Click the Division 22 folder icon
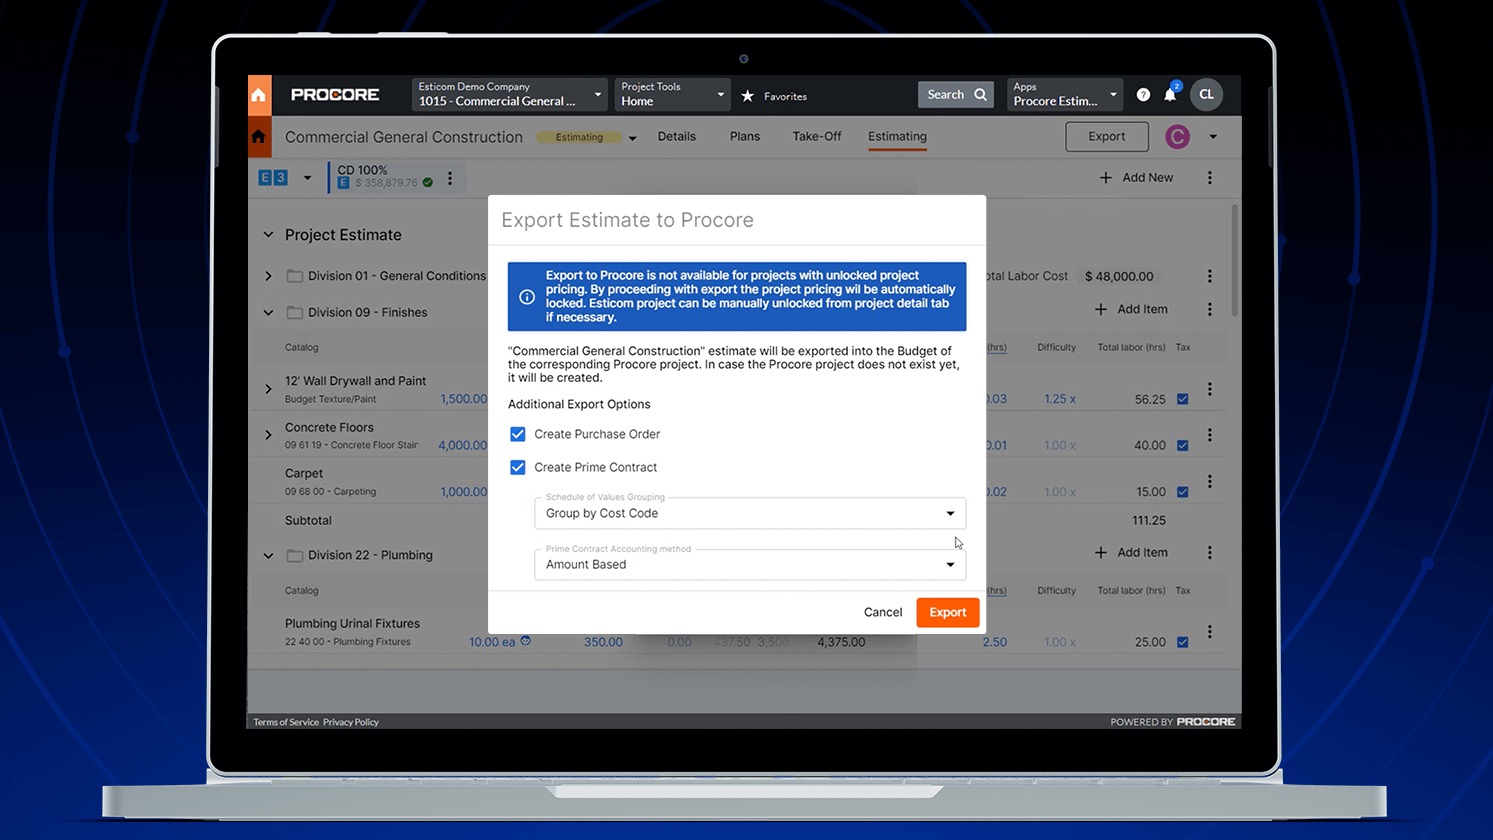The height and width of the screenshot is (840, 1493). pos(295,556)
